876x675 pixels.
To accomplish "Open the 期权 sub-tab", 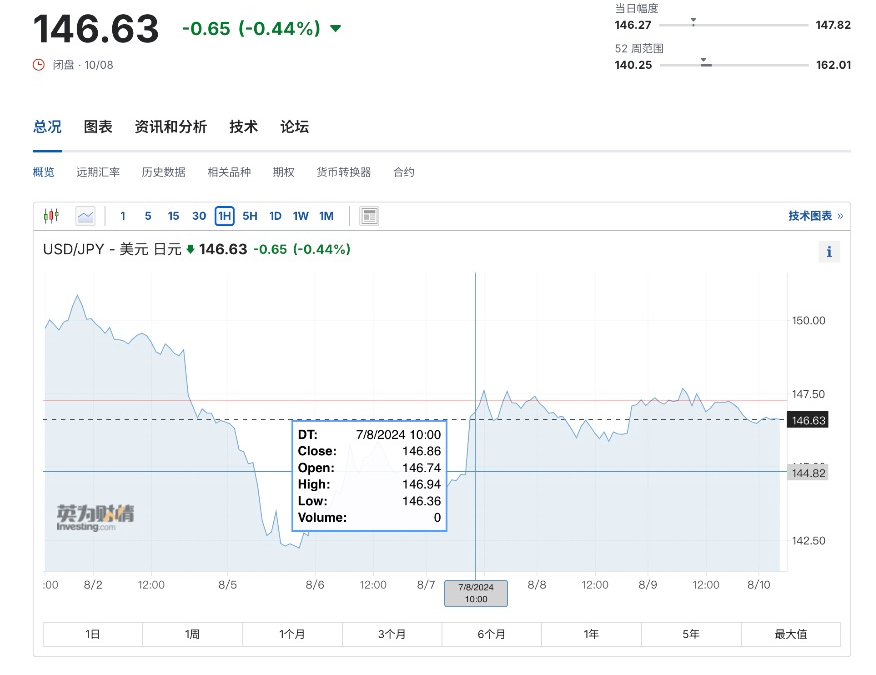I will 284,172.
